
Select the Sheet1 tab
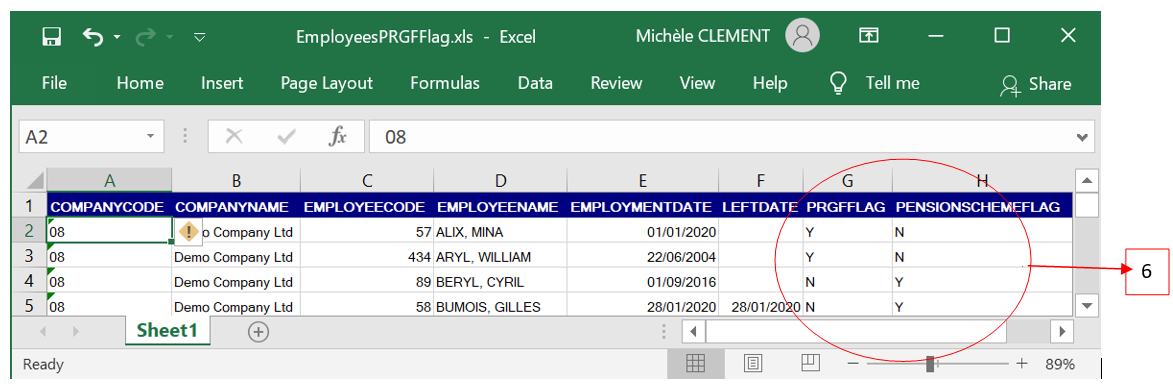(x=168, y=332)
